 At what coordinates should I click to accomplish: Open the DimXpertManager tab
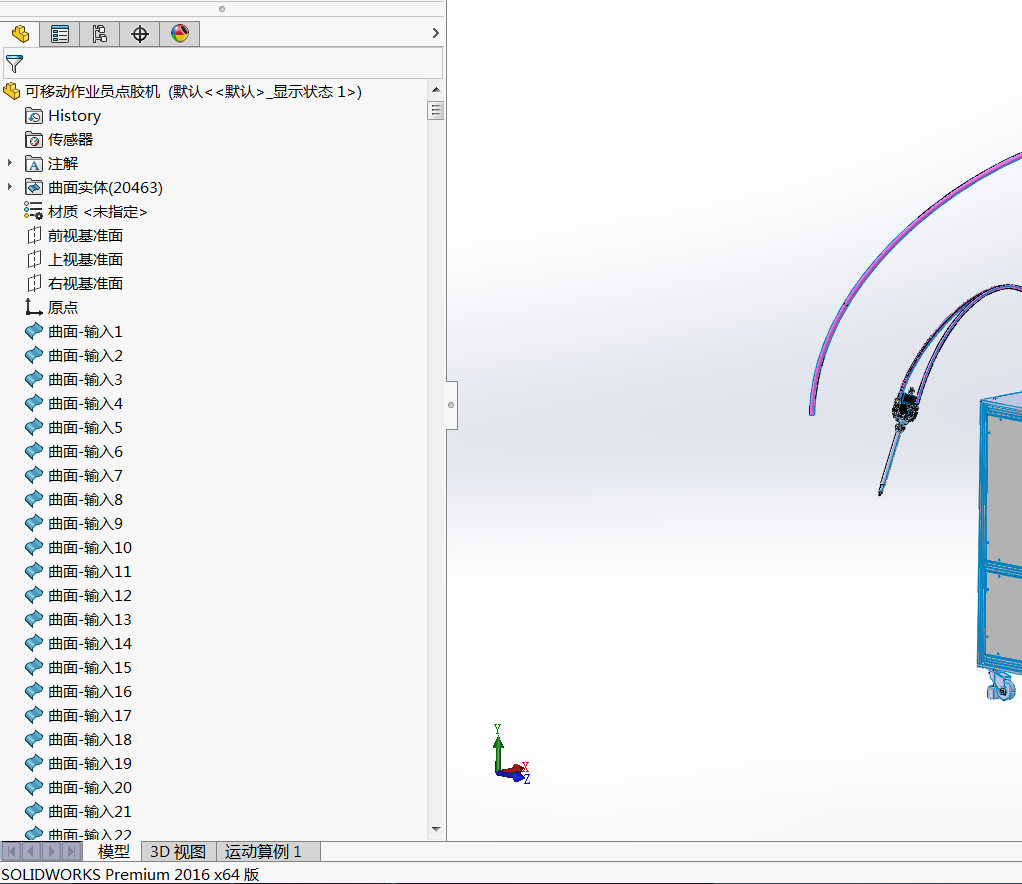point(139,34)
